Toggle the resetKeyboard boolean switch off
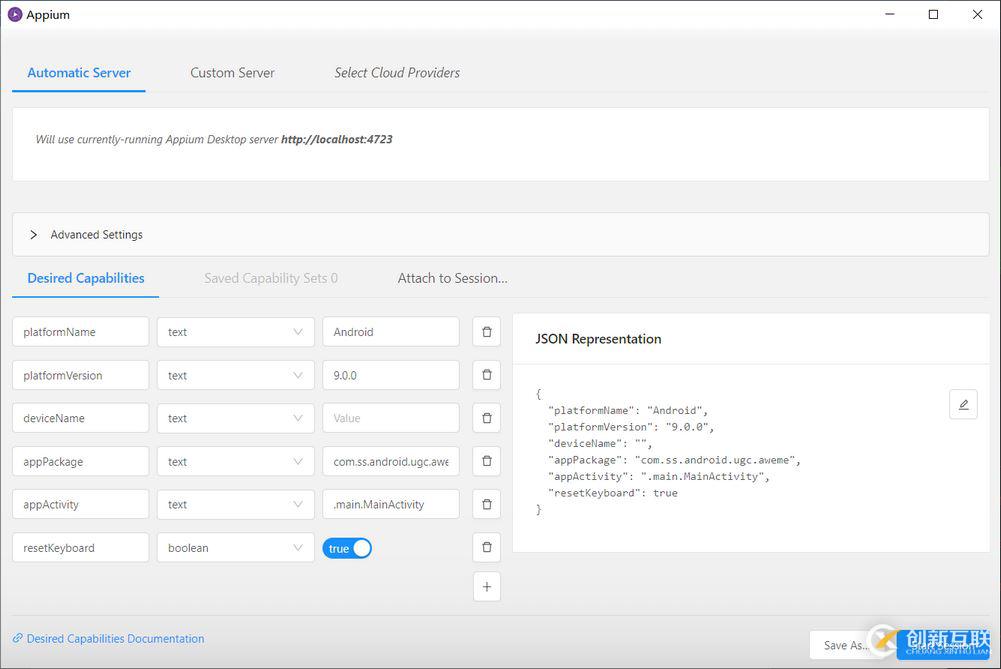Viewport: 1001px width, 669px height. point(347,548)
